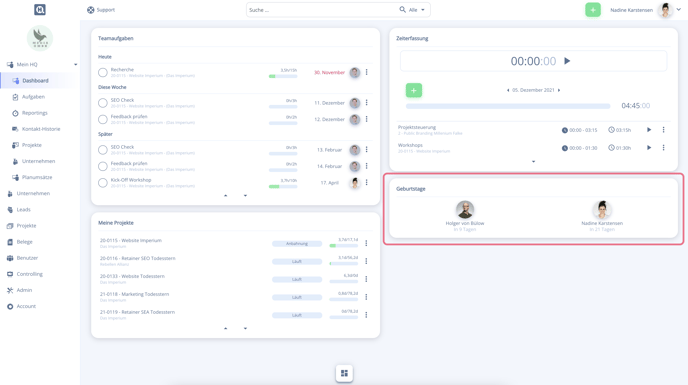Image resolution: width=688 pixels, height=385 pixels.
Task: Click the green plus button beside user name
Action: point(592,10)
